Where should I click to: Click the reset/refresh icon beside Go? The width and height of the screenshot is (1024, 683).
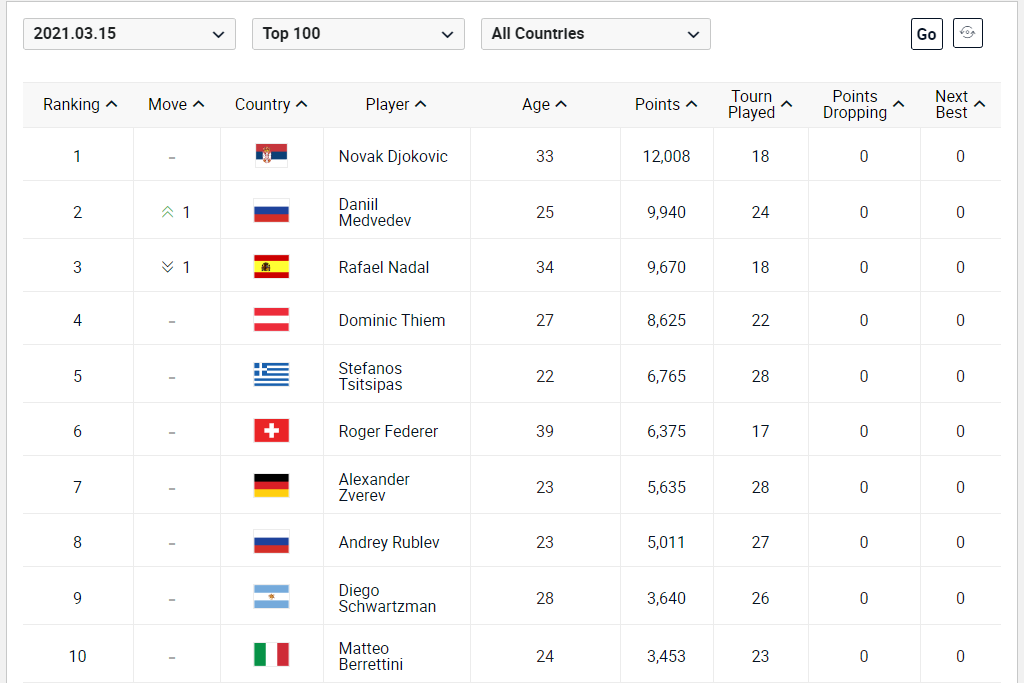point(967,33)
